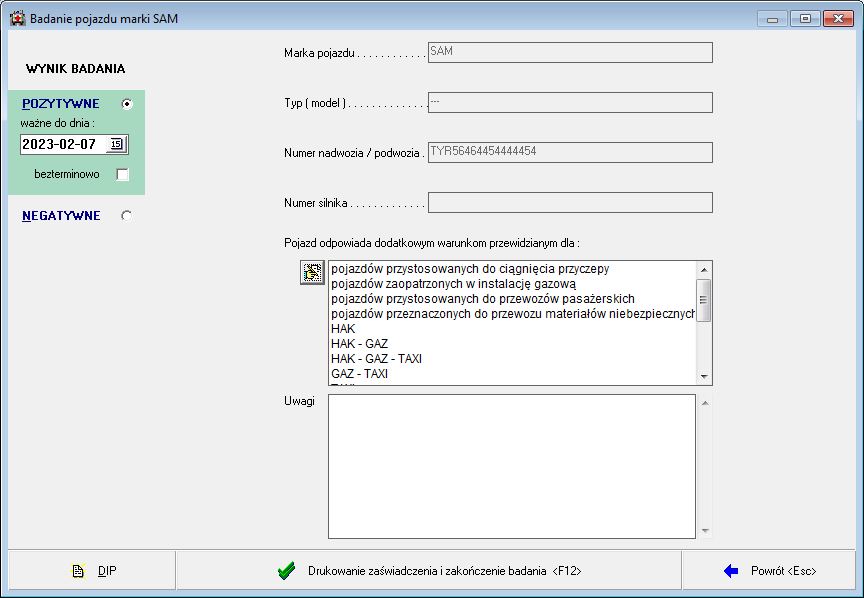Screen dimensions: 864x598
Task: Click Drukowanie zaświadczenia i zakończenie badania button
Action: click(x=429, y=571)
